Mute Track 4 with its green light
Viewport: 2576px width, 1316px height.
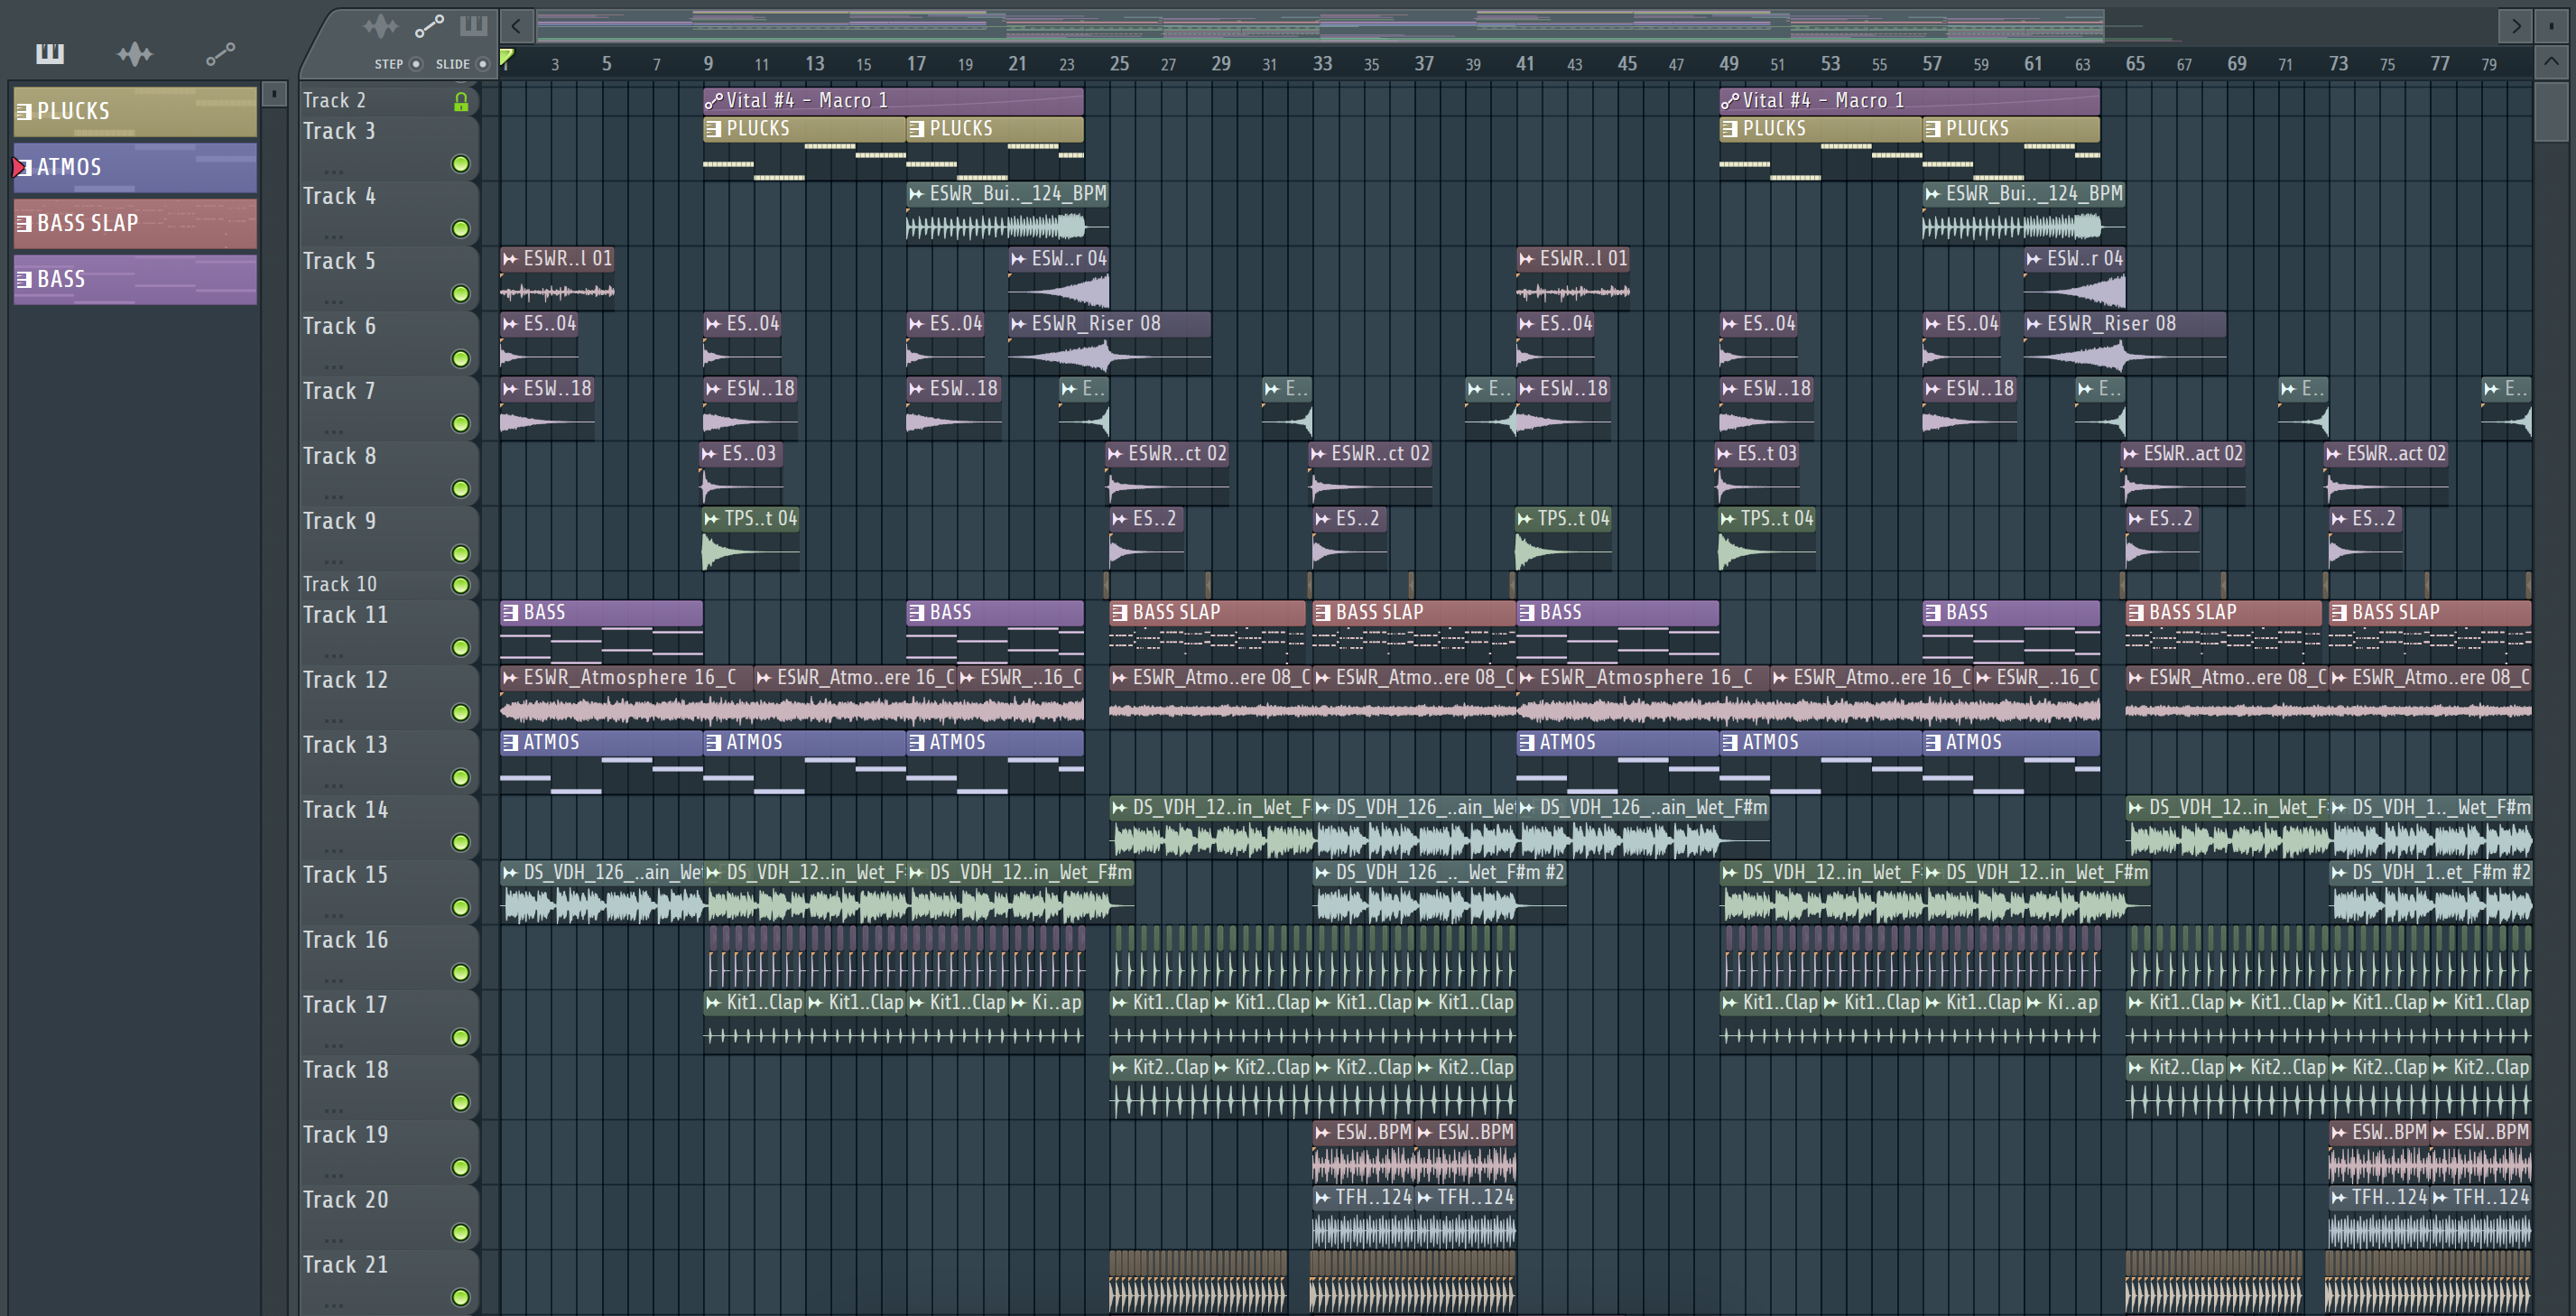pyautogui.click(x=460, y=229)
